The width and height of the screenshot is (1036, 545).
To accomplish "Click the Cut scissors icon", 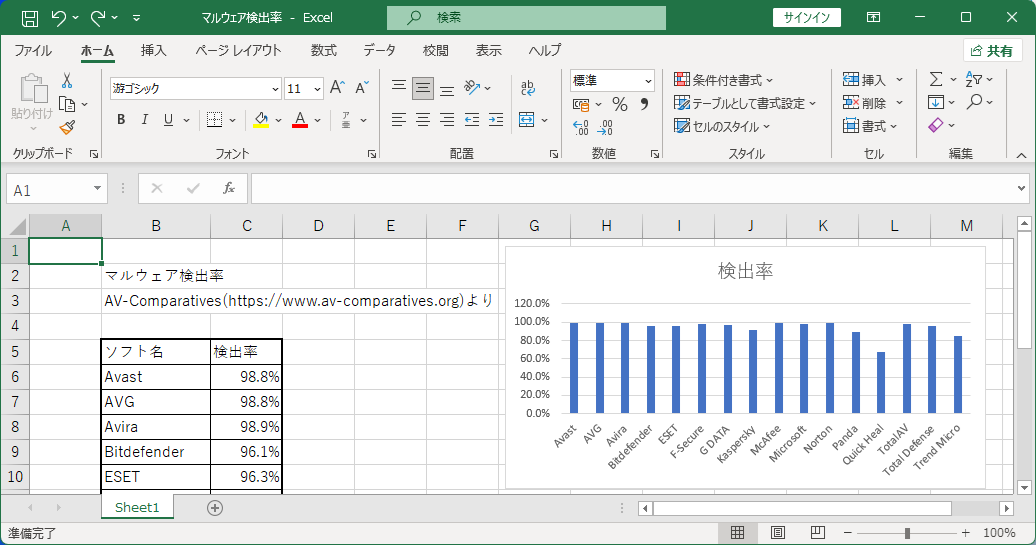I will (67, 81).
